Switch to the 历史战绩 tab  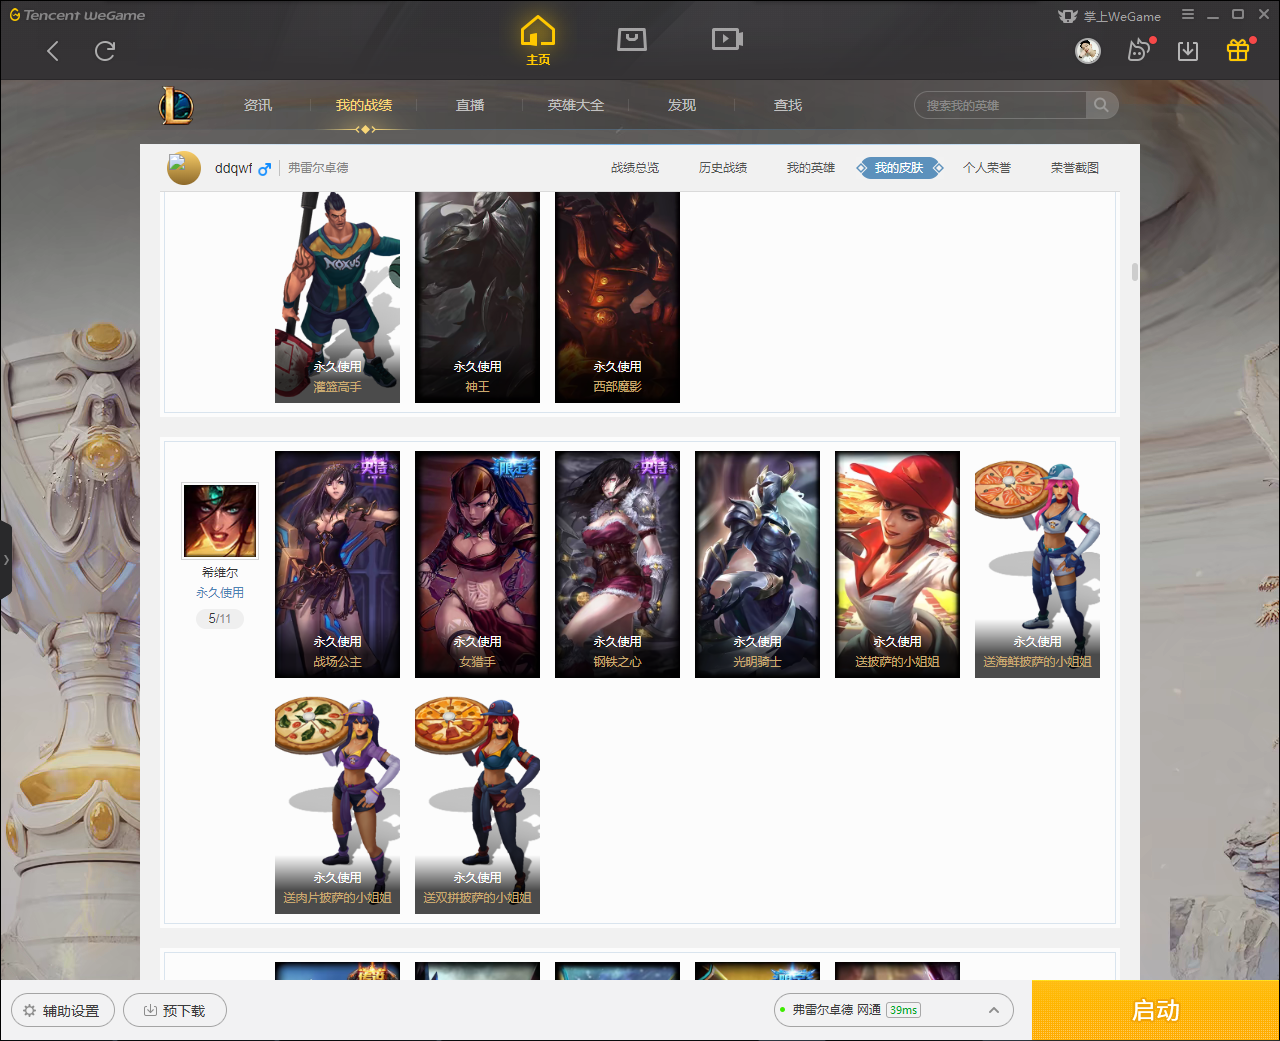pos(722,168)
